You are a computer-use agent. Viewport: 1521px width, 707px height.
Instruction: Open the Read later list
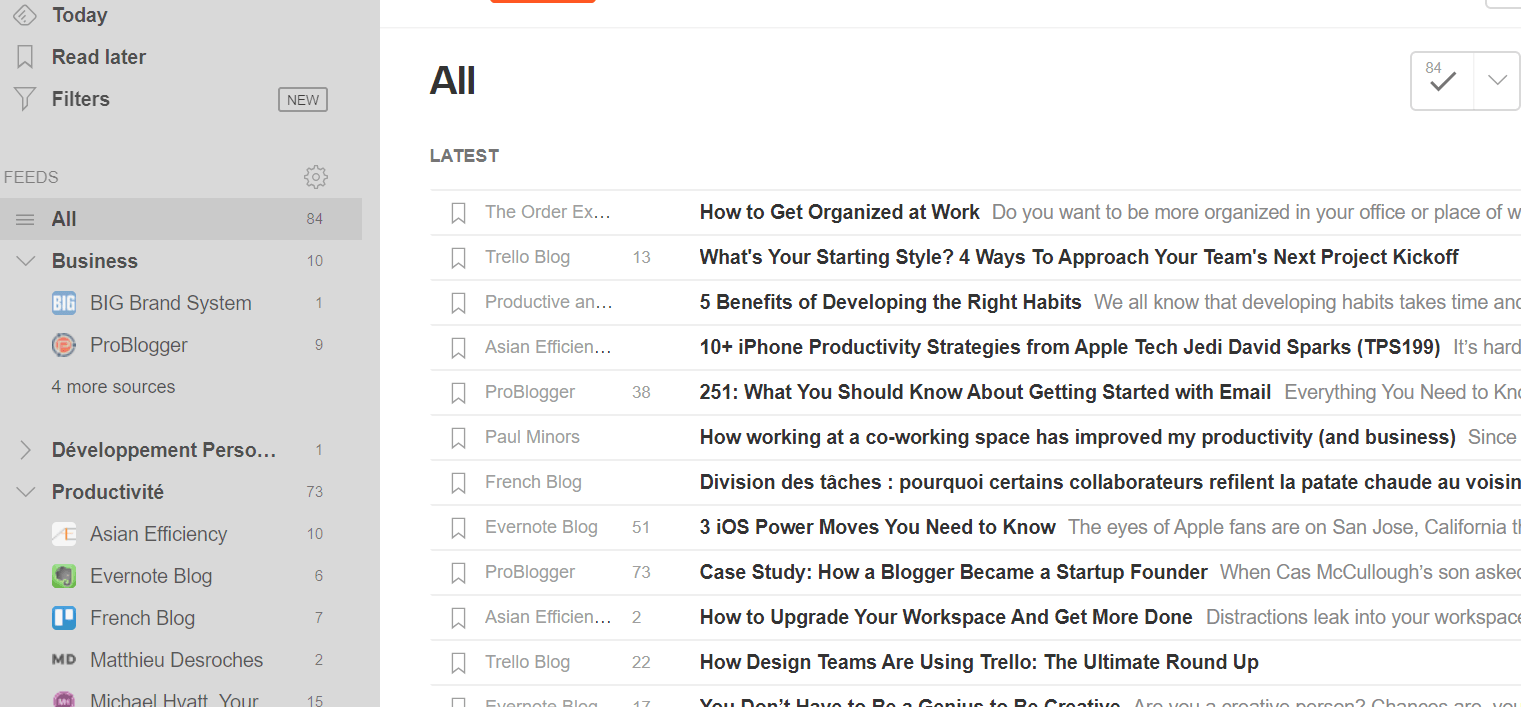[x=99, y=57]
